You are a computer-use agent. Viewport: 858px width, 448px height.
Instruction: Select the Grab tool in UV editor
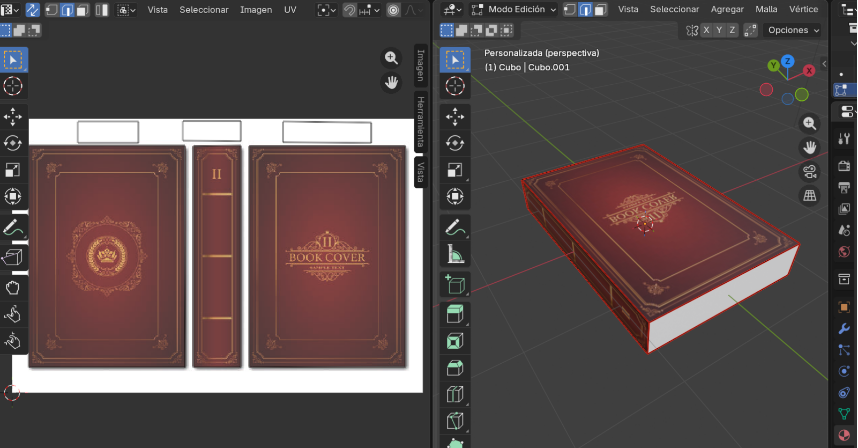click(x=13, y=287)
